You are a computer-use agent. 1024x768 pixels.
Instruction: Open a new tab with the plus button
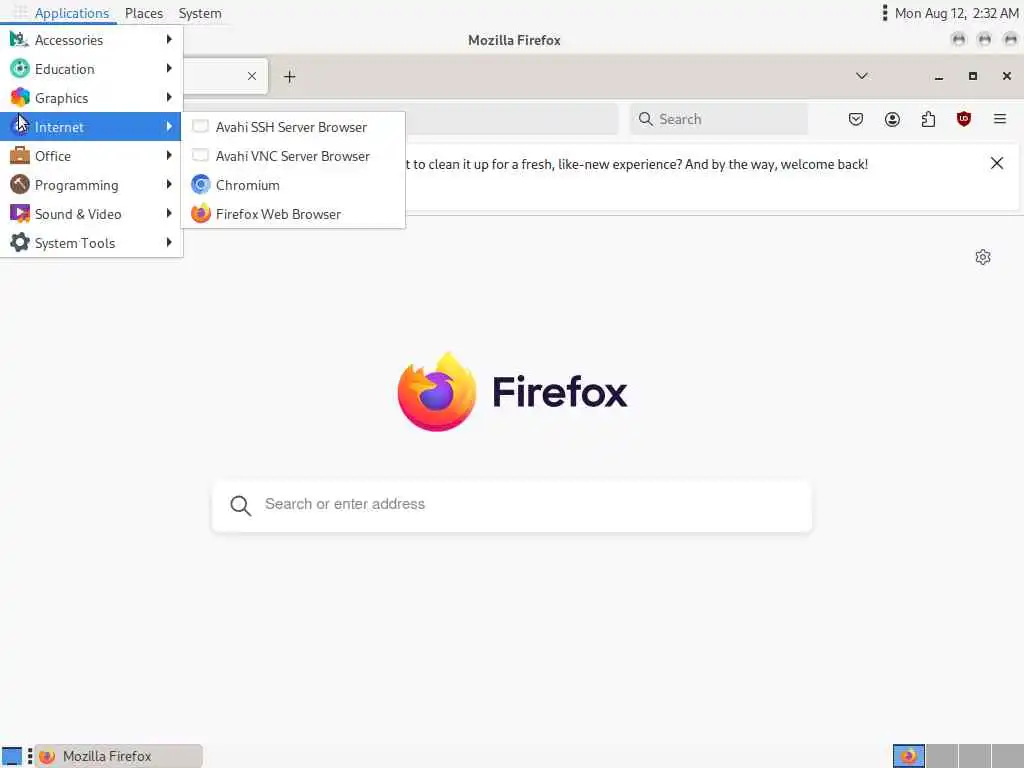point(289,76)
